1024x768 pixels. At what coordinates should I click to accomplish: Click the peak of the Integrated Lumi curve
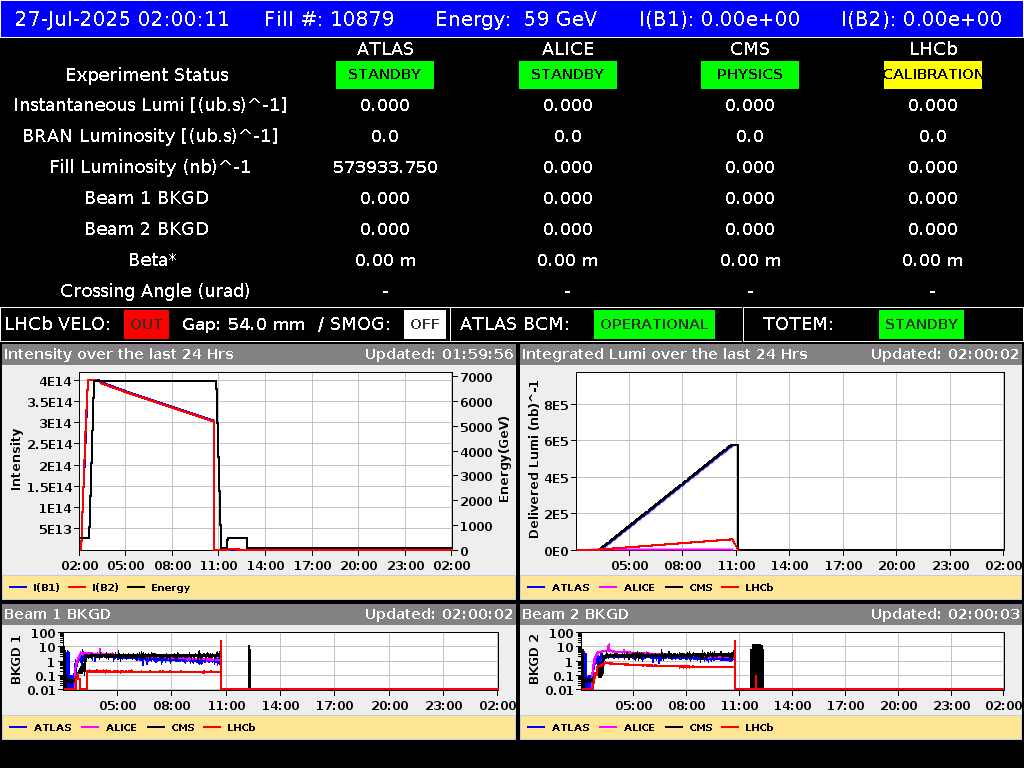point(734,445)
